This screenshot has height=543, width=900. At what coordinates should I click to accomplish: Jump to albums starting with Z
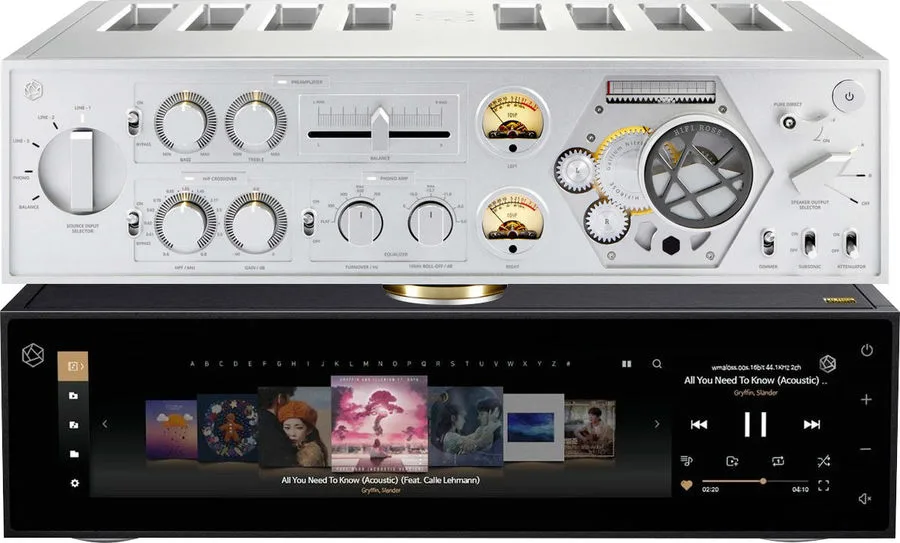pos(554,364)
